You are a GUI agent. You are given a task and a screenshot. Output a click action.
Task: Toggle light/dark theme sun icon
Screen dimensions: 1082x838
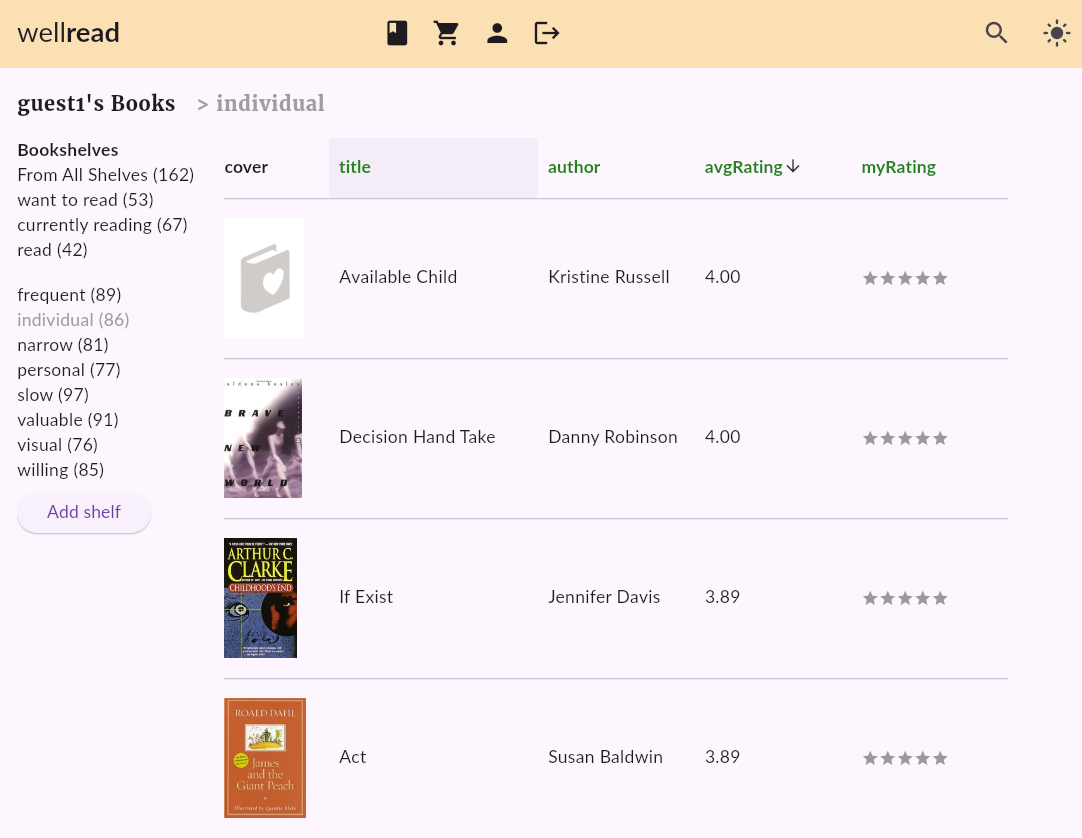click(x=1056, y=34)
